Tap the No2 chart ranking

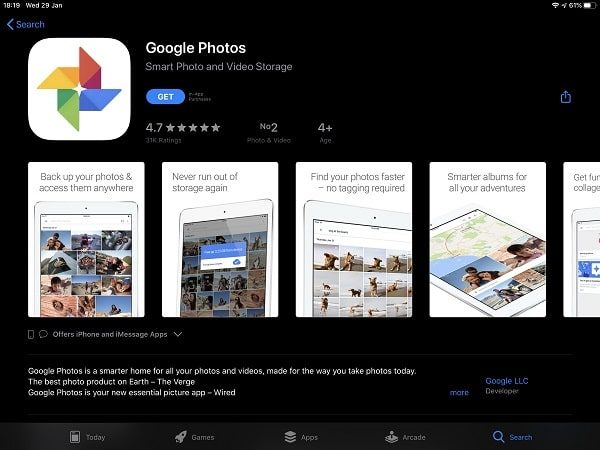269,127
